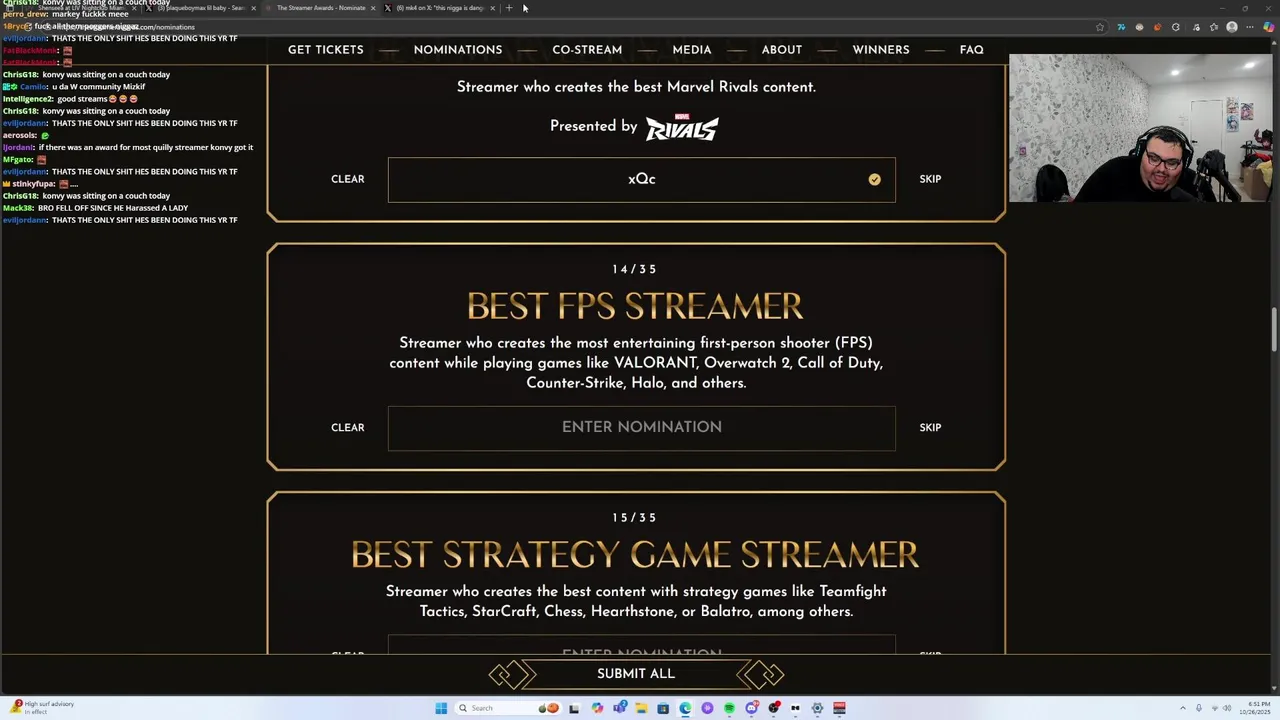Switch to The Streamer Awards browser tab
Image resolution: width=1280 pixels, height=720 pixels.
tap(320, 8)
